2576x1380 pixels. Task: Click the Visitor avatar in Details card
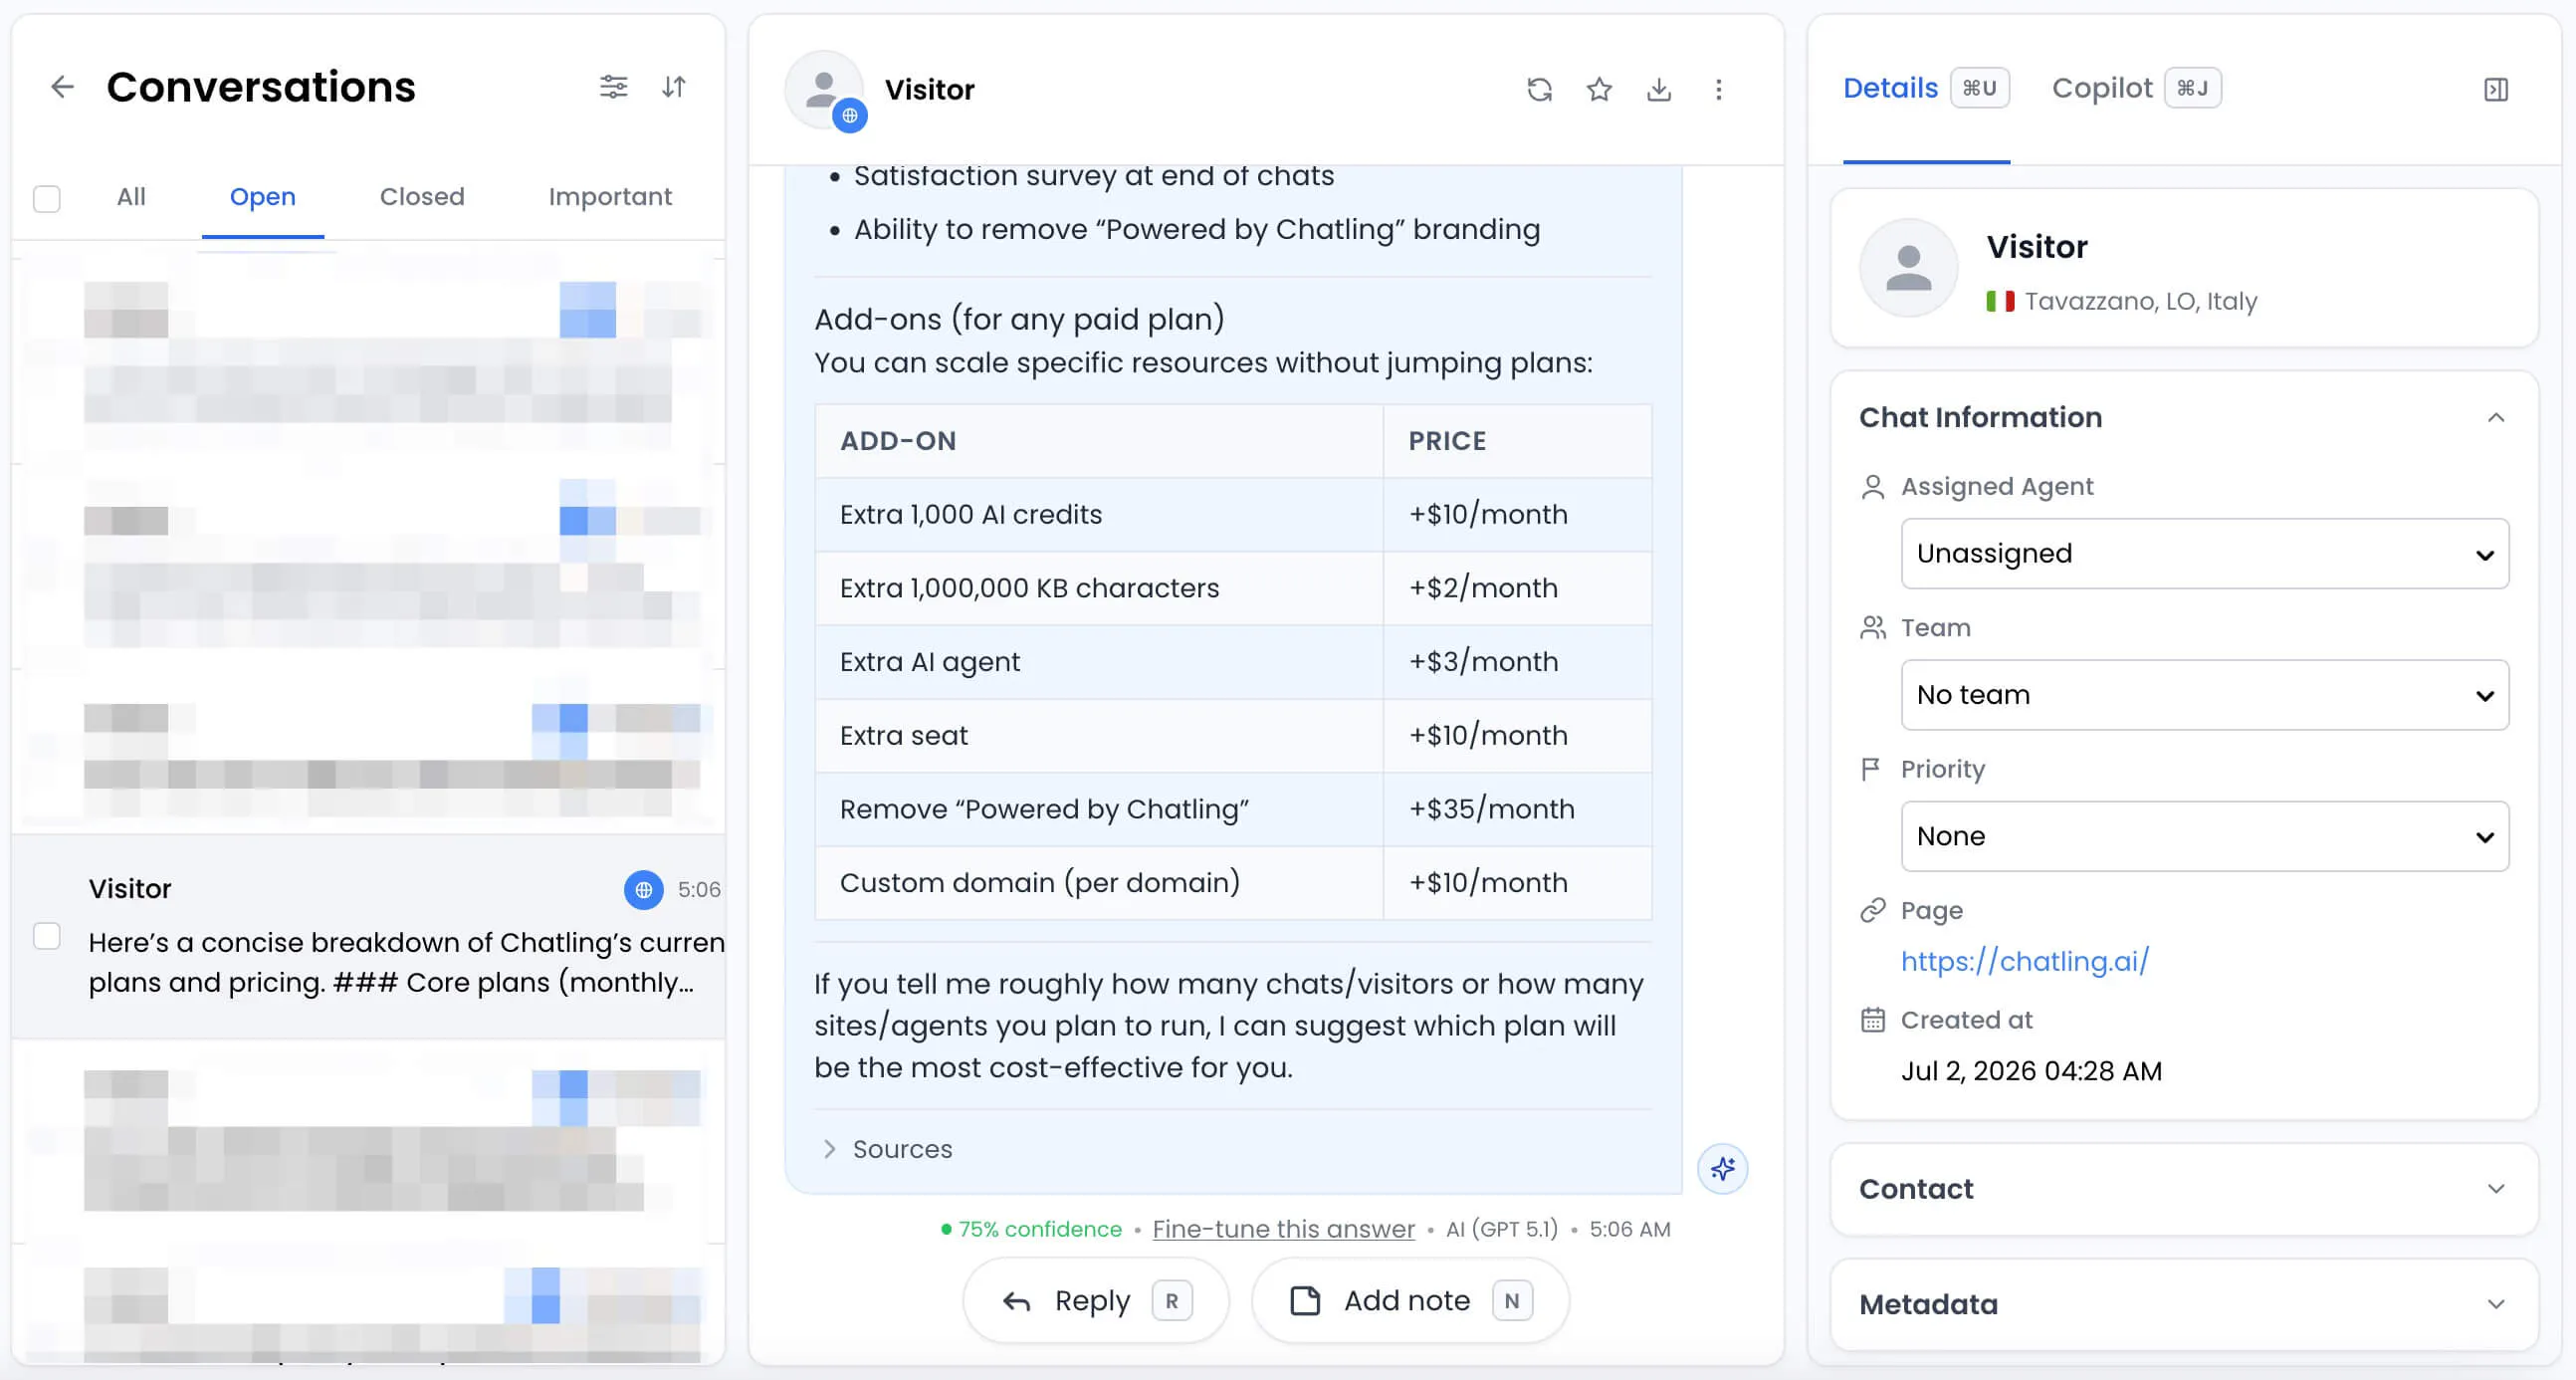pyautogui.click(x=1908, y=268)
